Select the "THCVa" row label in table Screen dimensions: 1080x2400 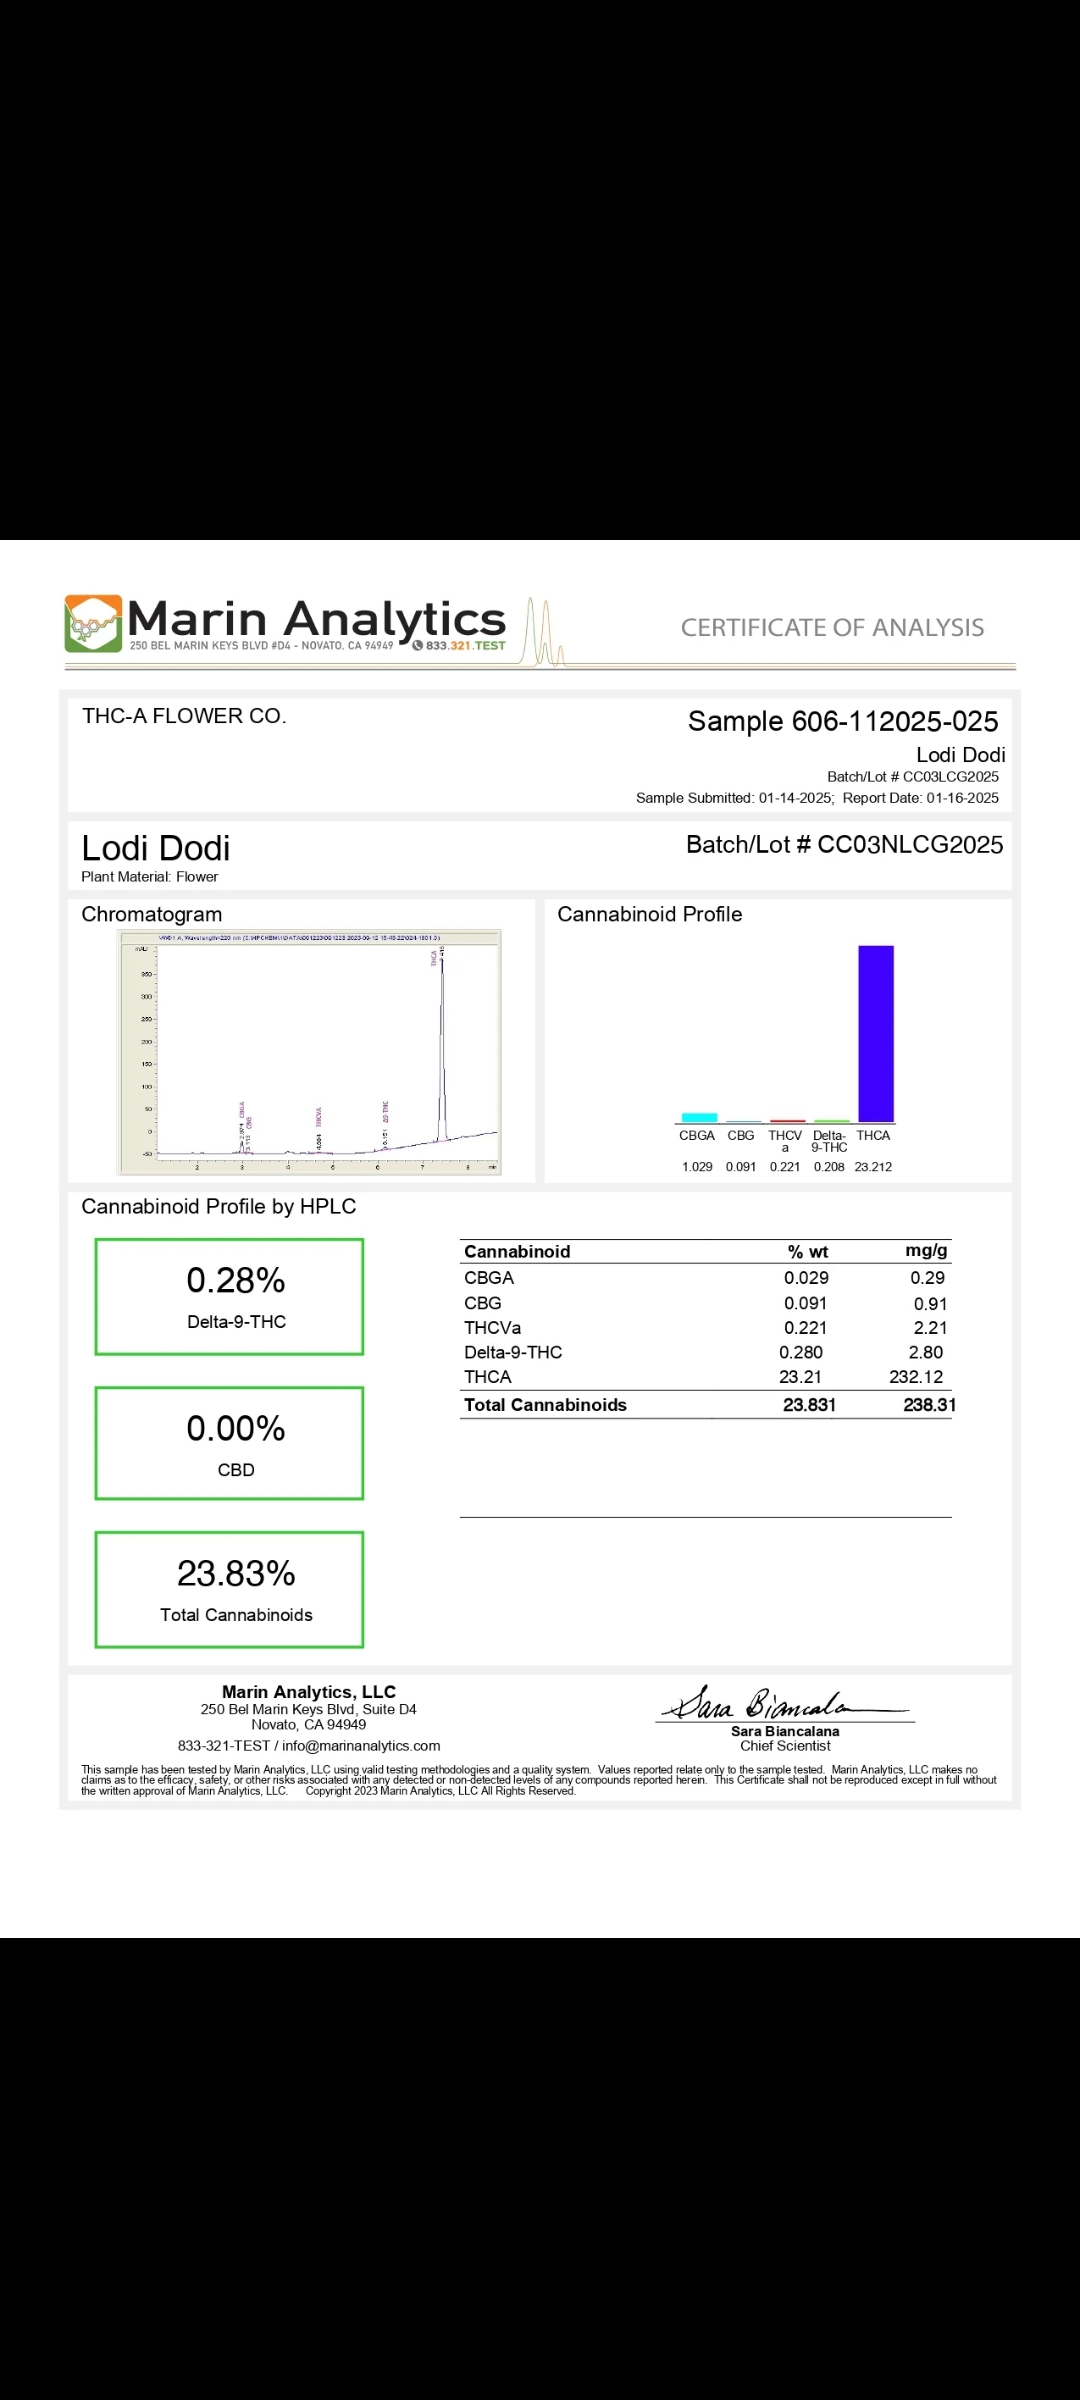[492, 1328]
